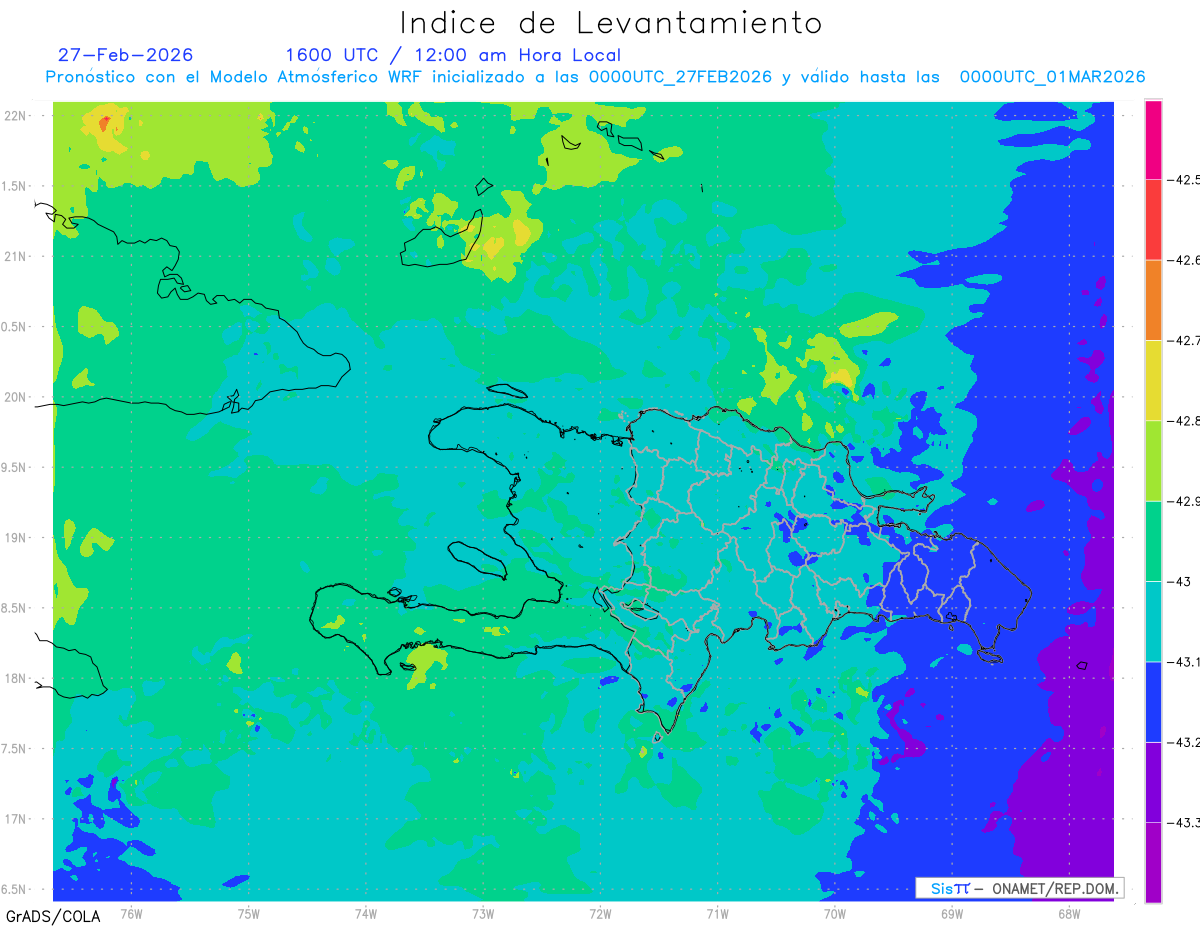Pick the red legend swatch below -42.5
The height and width of the screenshot is (927, 1200).
pos(1153,219)
